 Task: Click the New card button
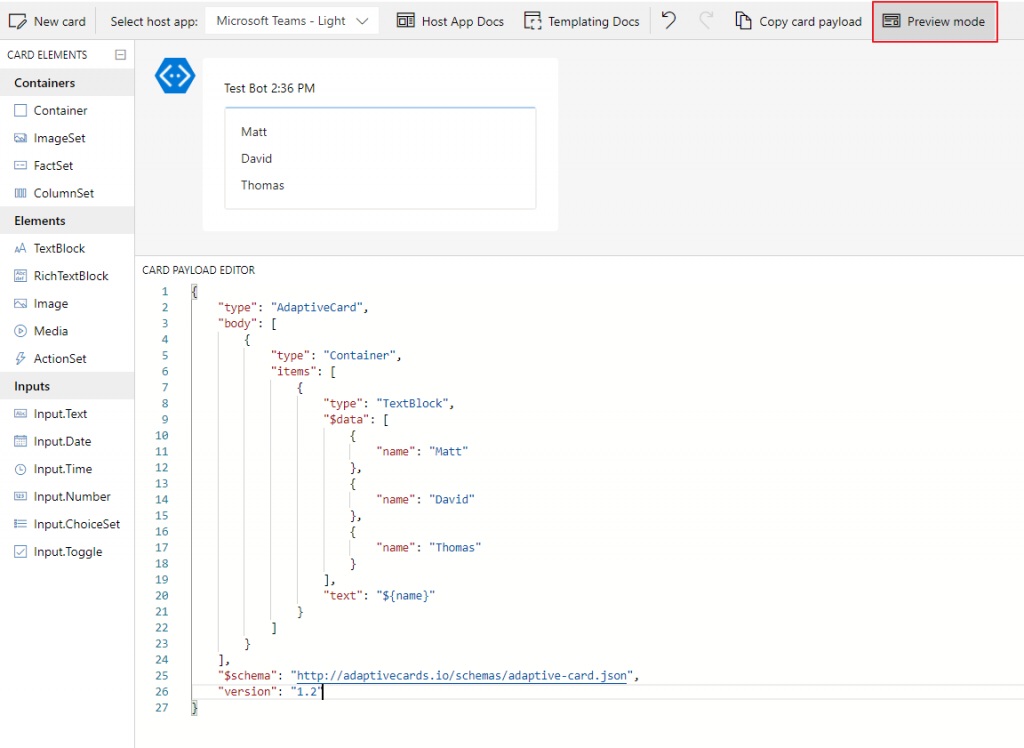click(x=47, y=20)
